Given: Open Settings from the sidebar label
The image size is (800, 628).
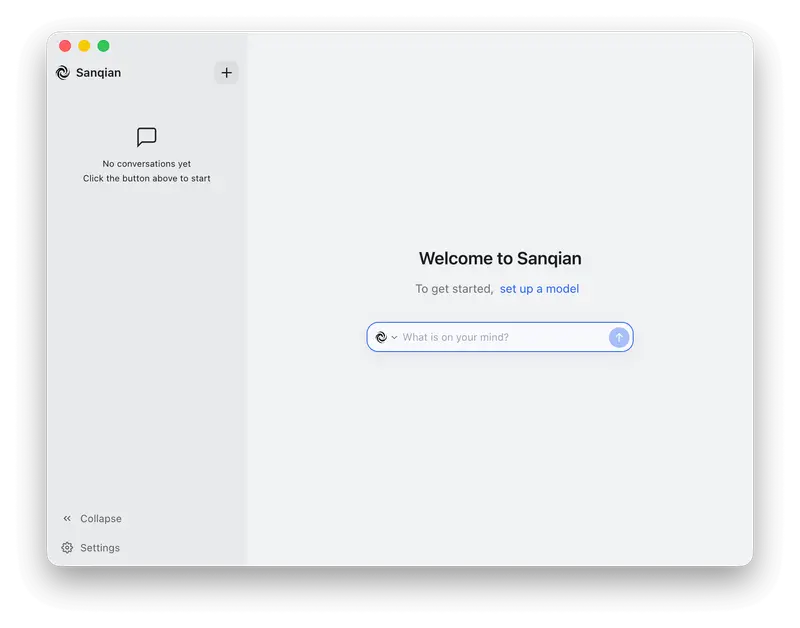Looking at the screenshot, I should [x=100, y=548].
